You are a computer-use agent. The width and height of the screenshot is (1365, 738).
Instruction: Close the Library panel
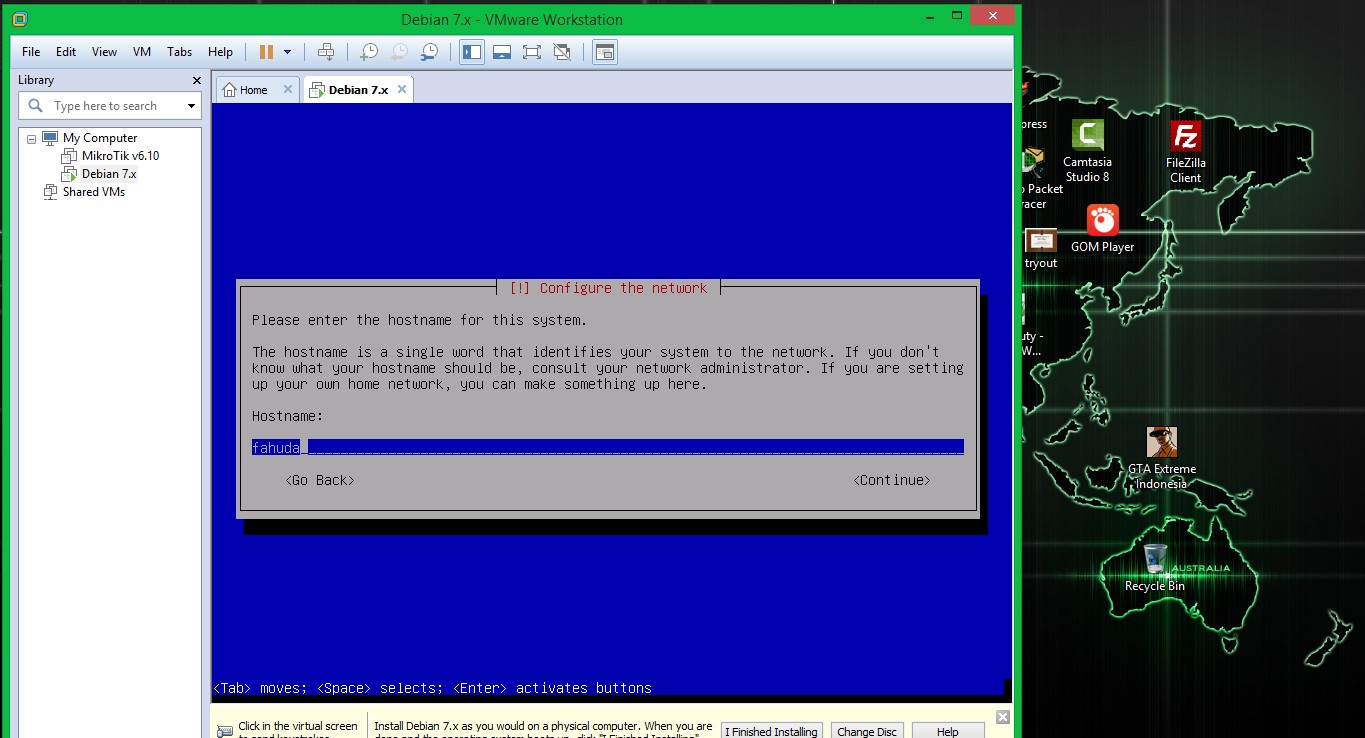pyautogui.click(x=197, y=80)
